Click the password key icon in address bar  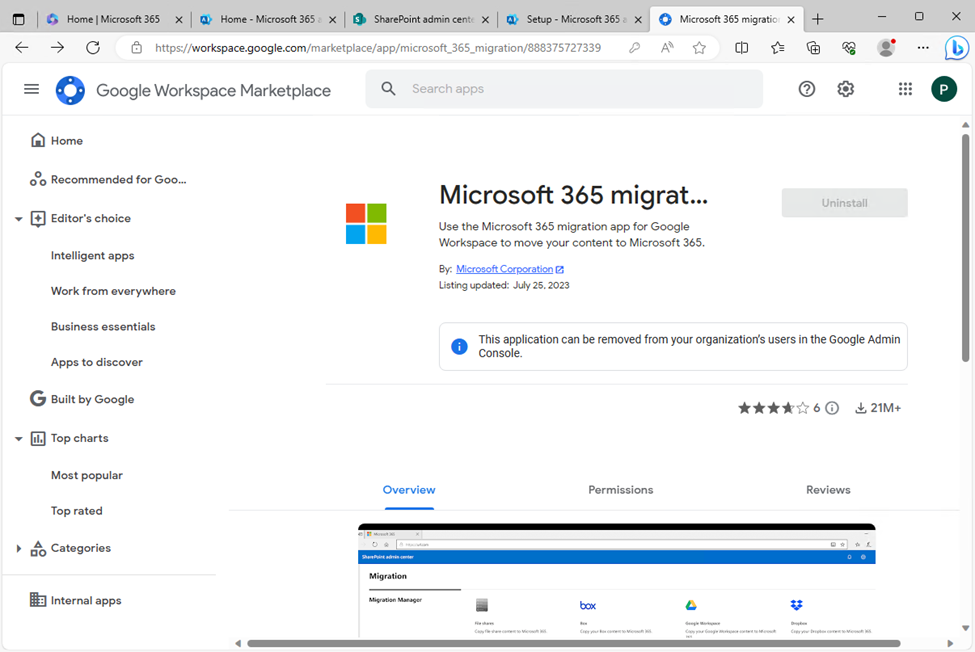tap(634, 48)
